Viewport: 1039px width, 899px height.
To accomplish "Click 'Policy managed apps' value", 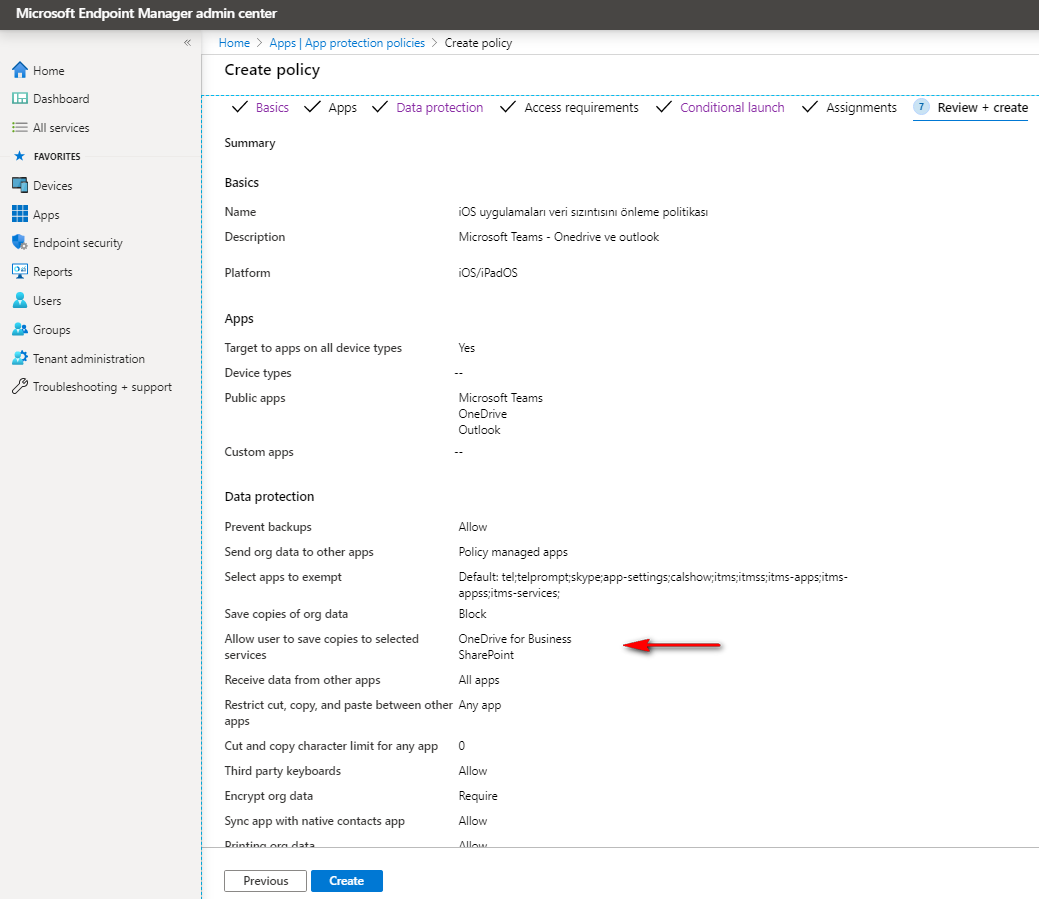I will click(513, 552).
